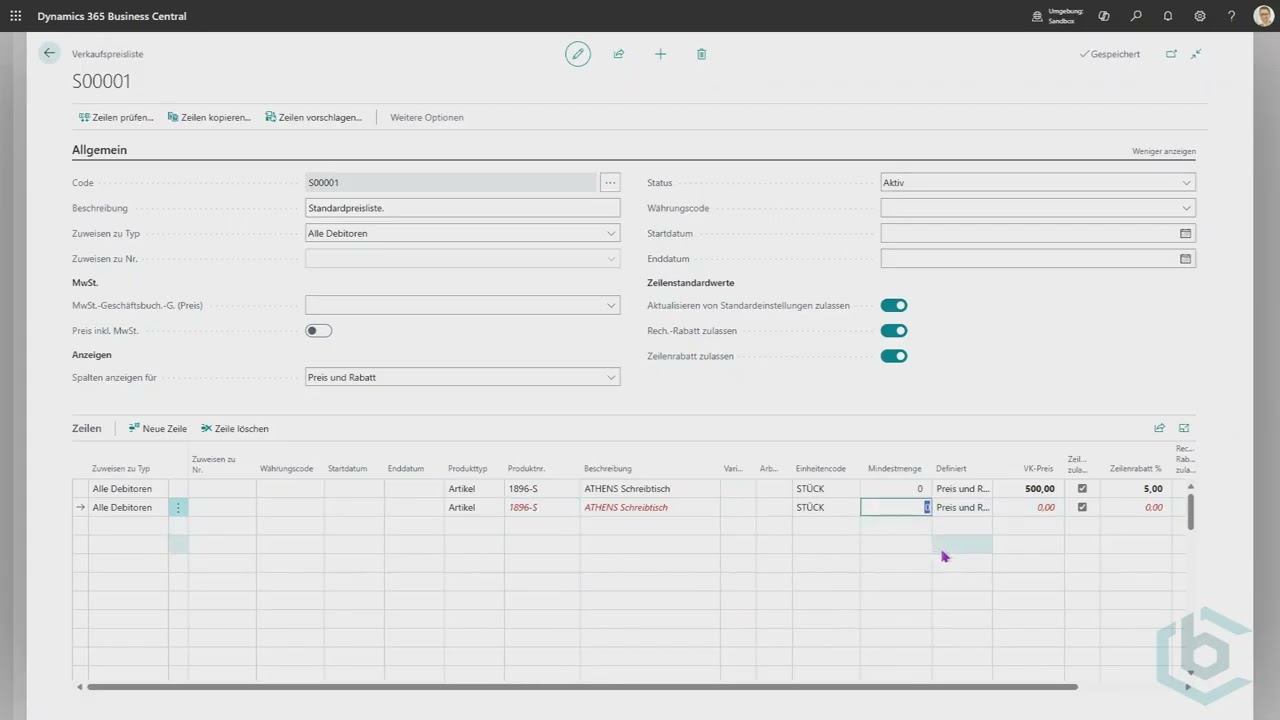Expand the Status dropdown showing Aktiv

point(1037,183)
